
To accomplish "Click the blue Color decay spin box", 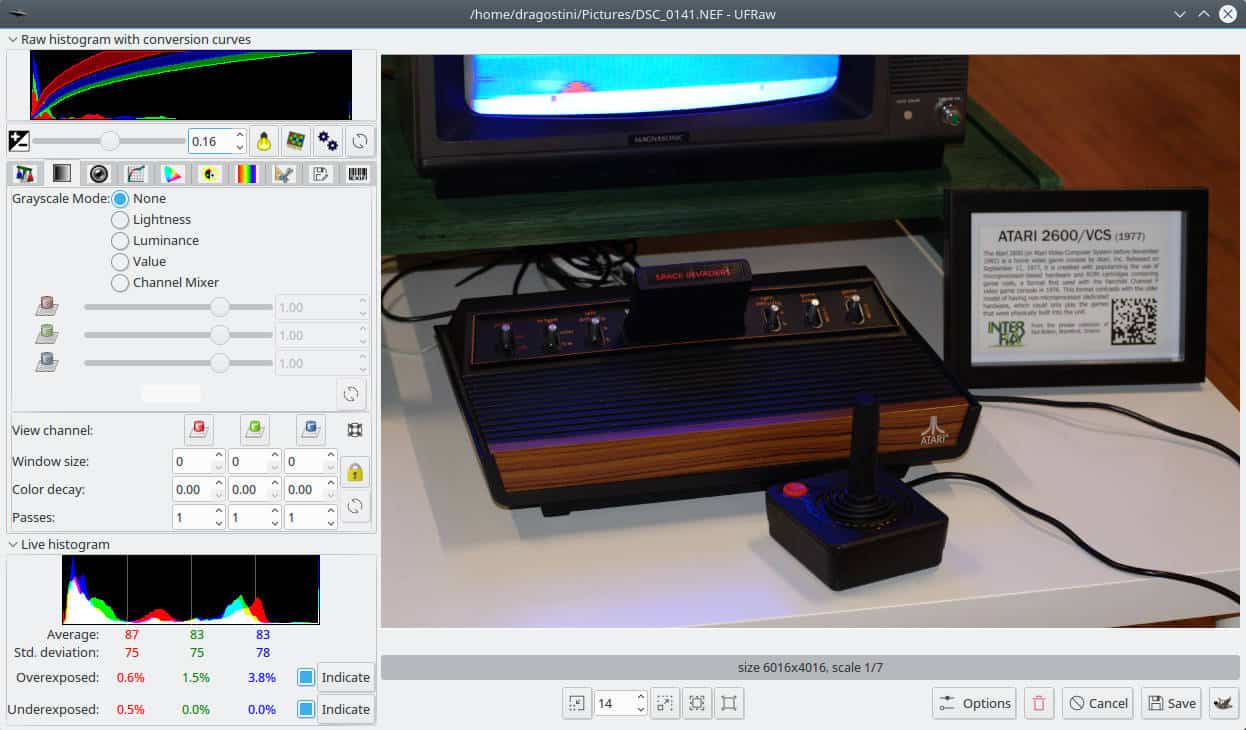I will (311, 490).
